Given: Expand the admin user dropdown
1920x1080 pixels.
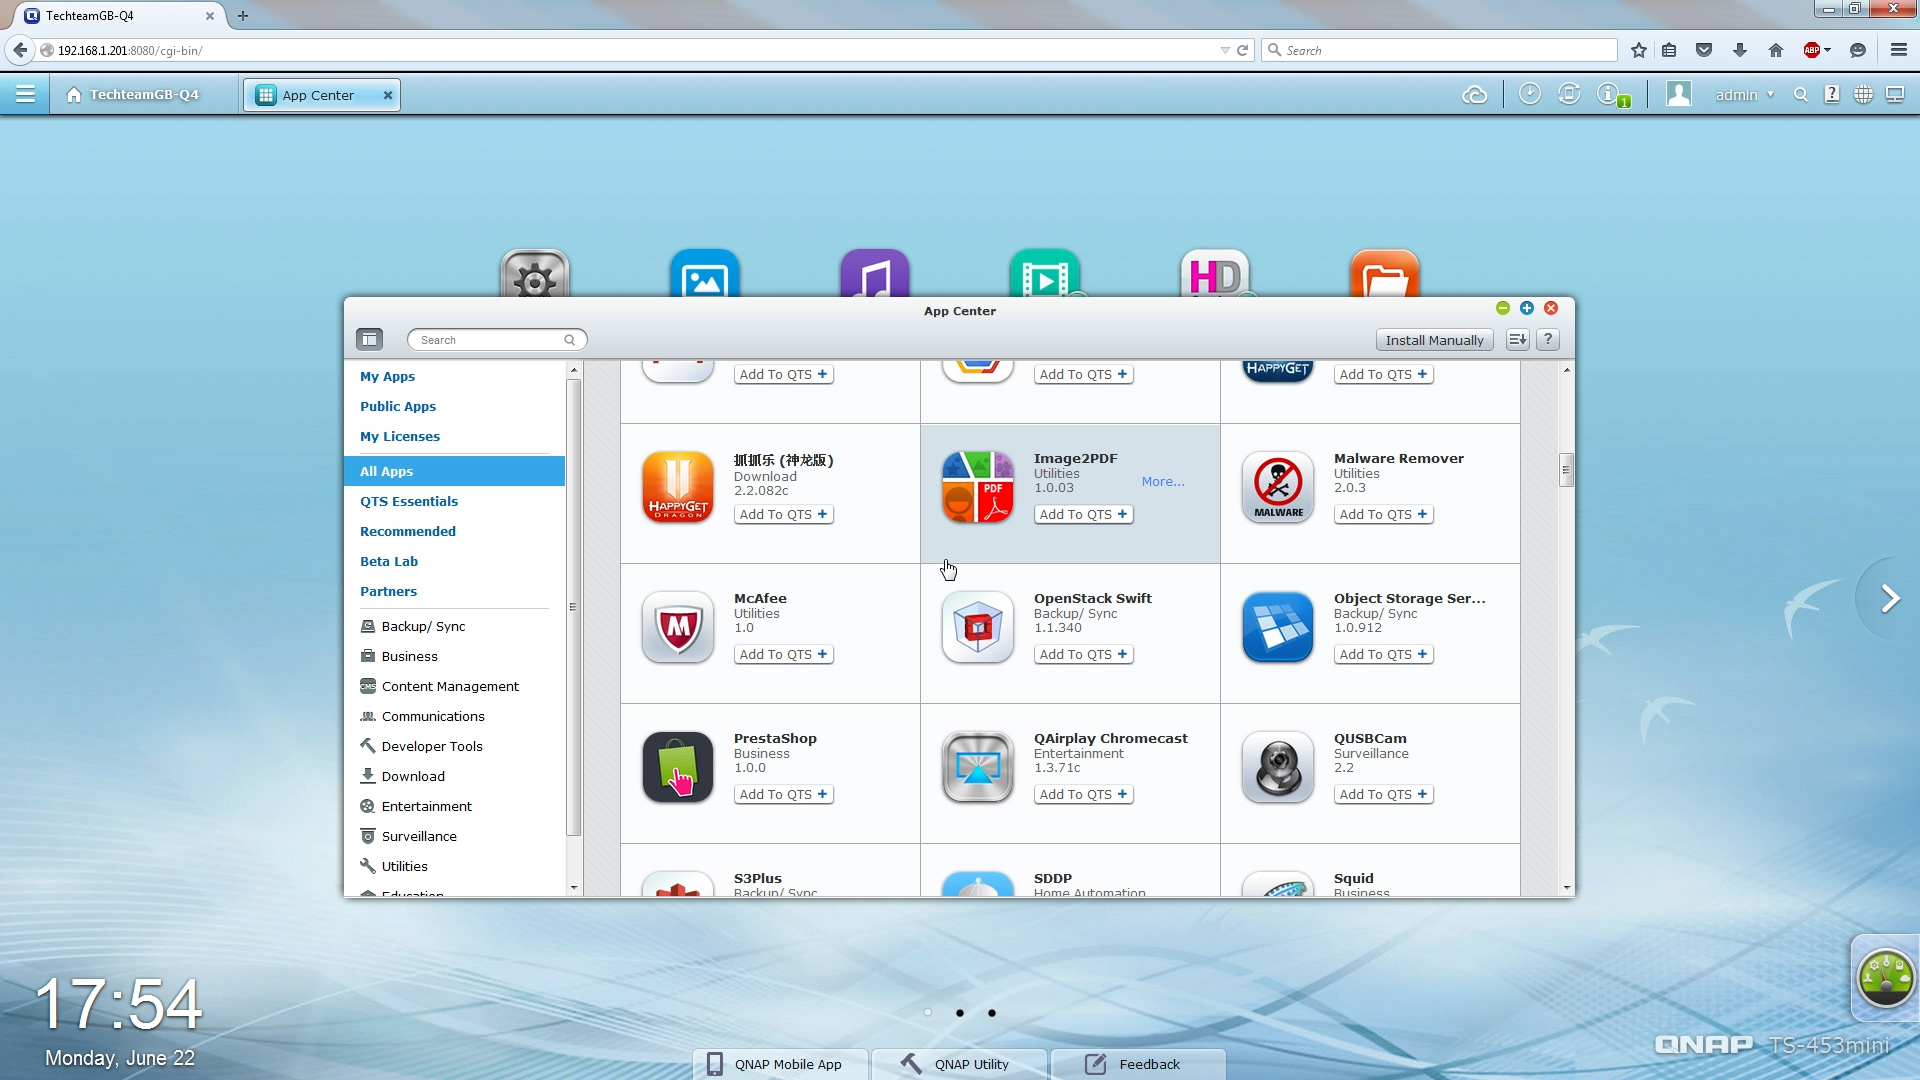Looking at the screenshot, I should (1745, 95).
